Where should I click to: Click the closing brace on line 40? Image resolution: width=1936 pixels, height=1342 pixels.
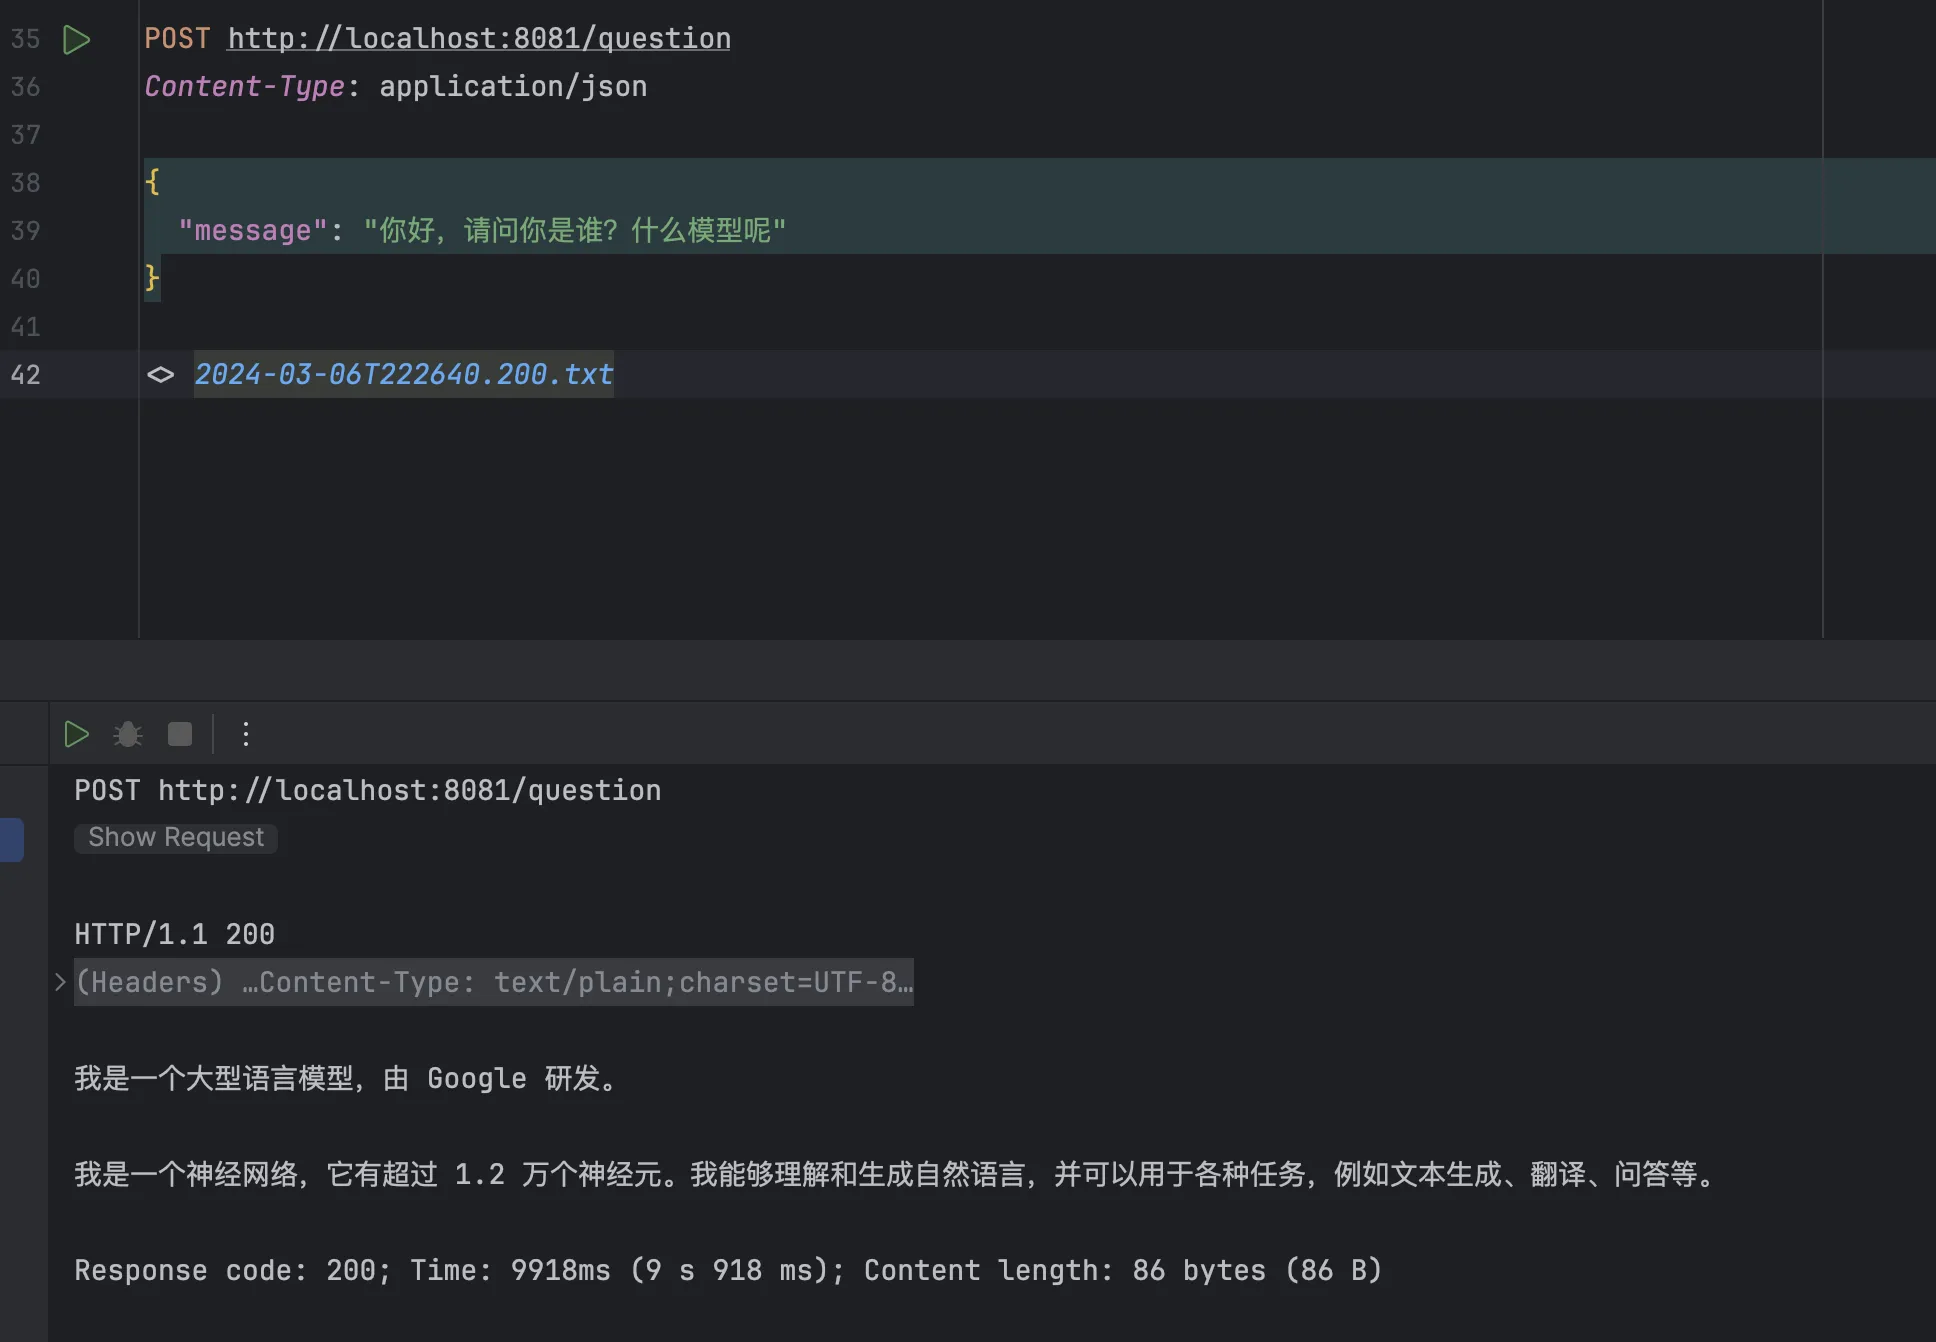[x=152, y=277]
